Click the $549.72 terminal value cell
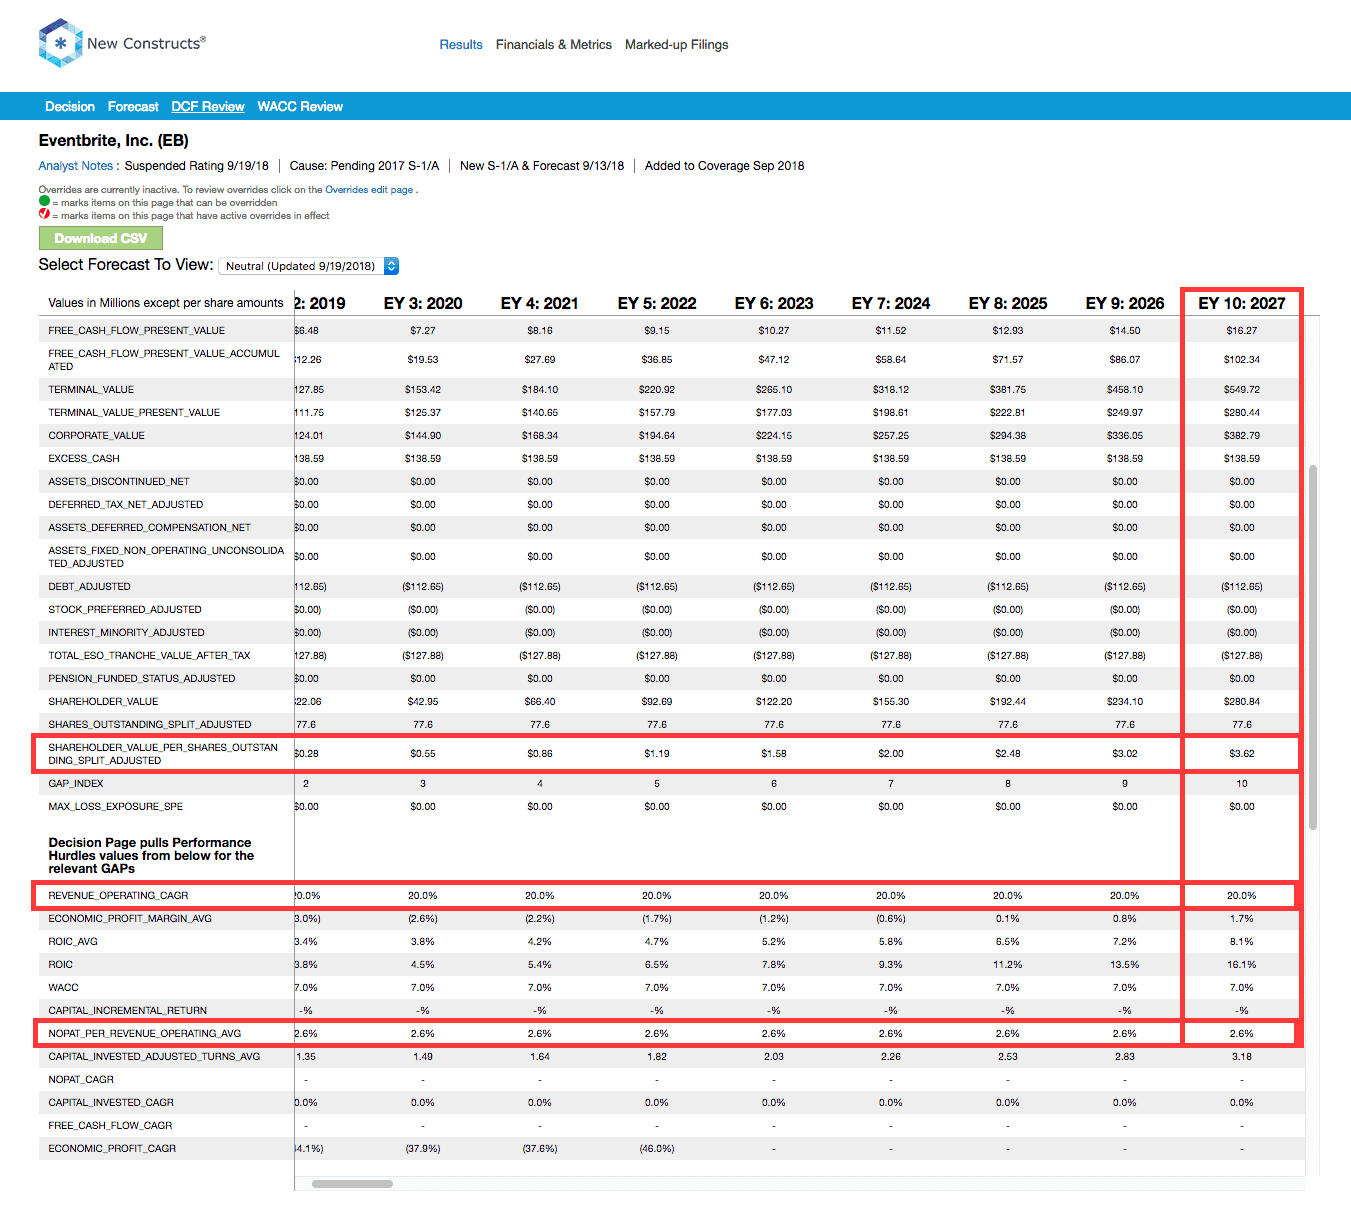The image size is (1351, 1209). click(x=1242, y=390)
